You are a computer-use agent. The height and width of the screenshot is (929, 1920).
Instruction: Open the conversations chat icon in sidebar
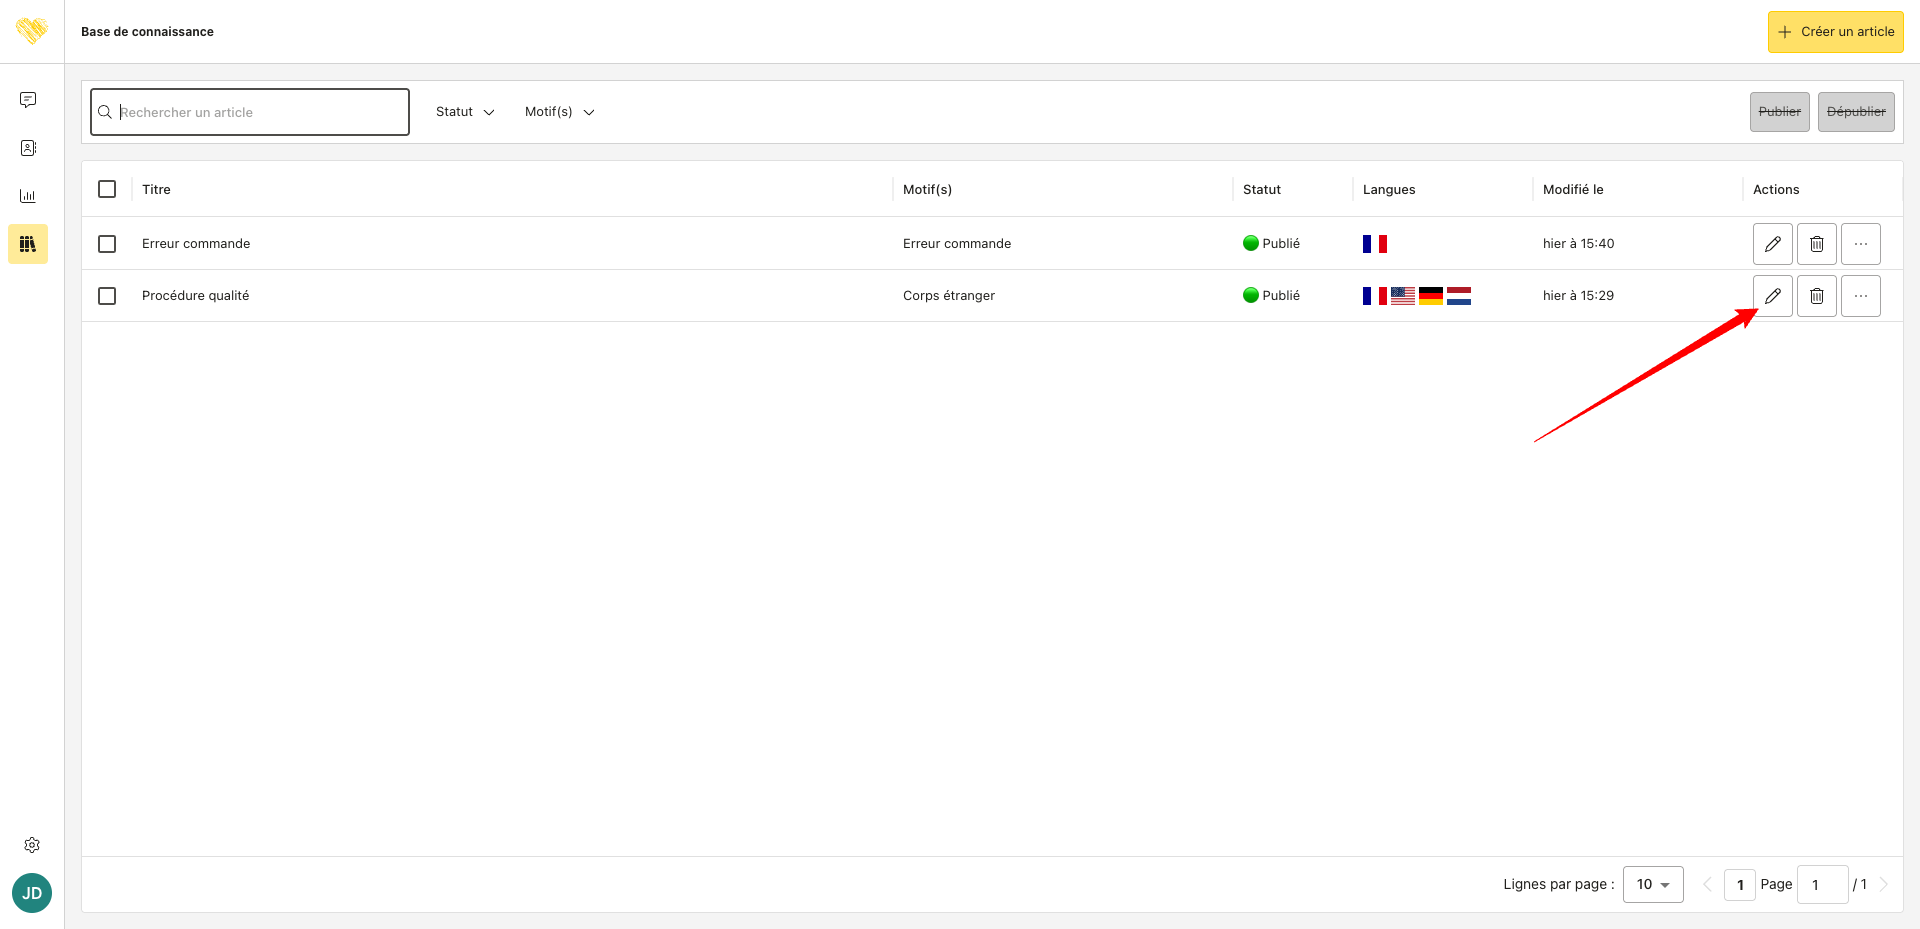28,100
